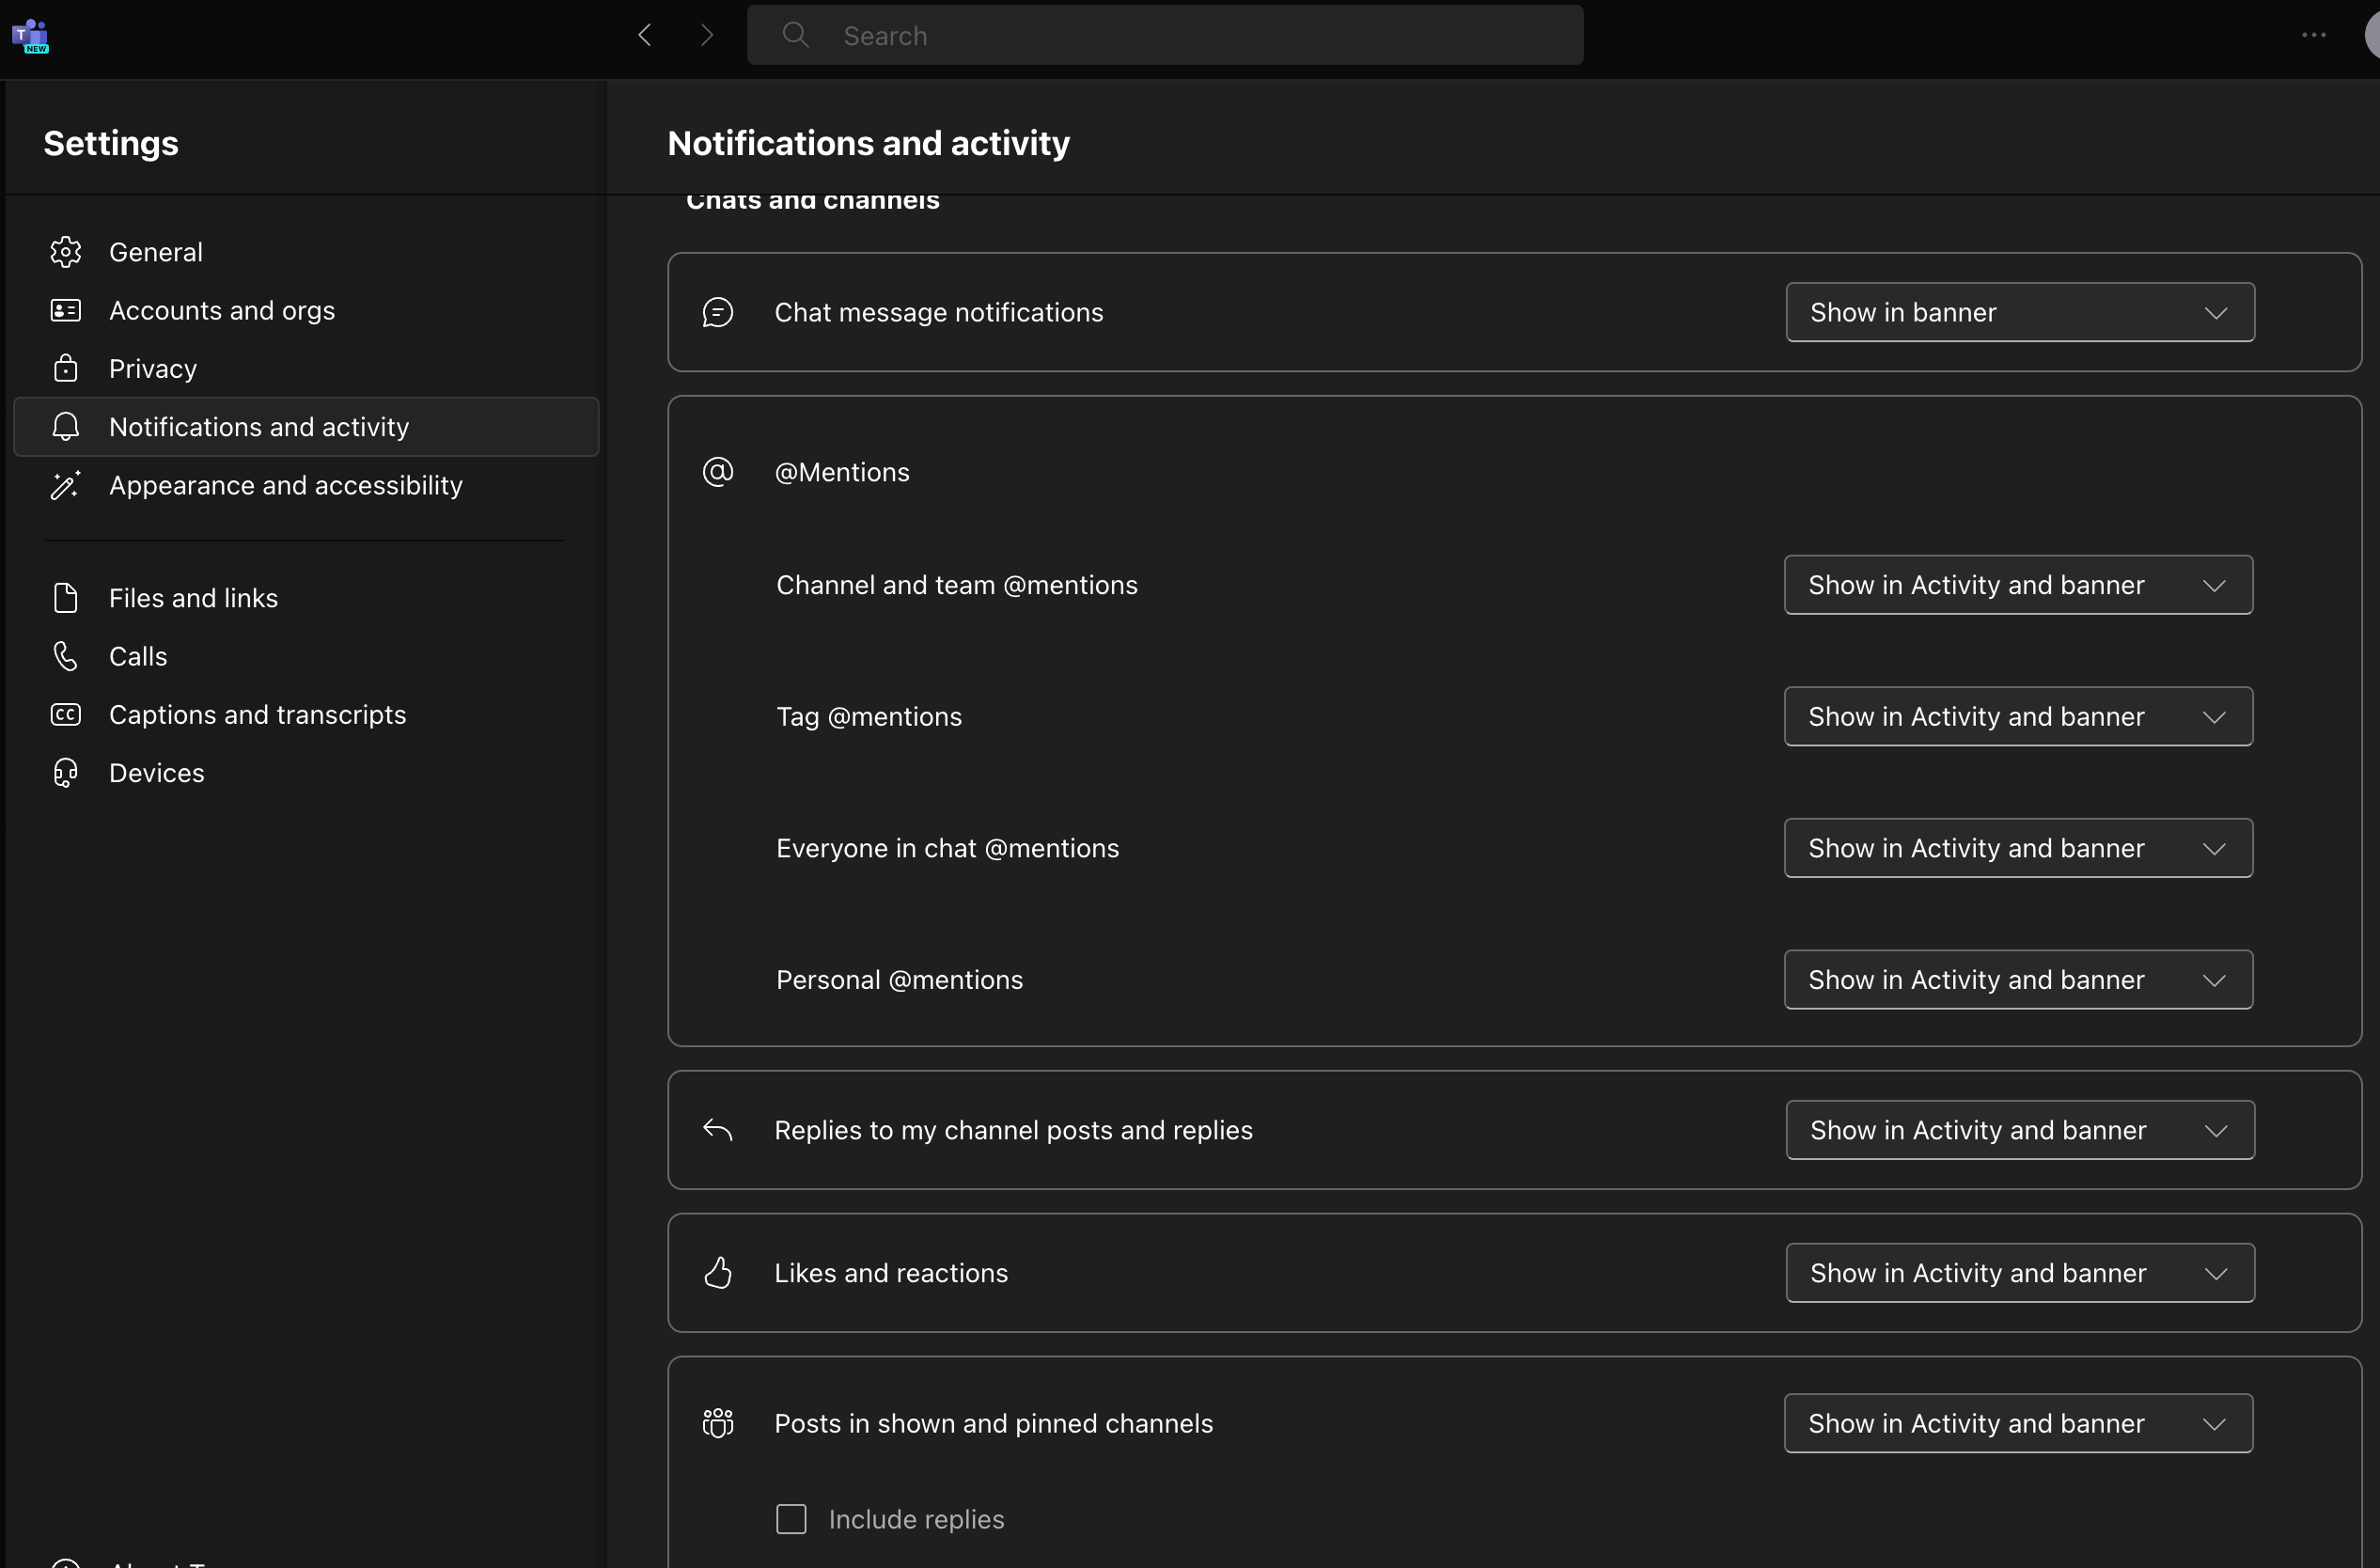Change Personal @mentions notification setting

pyautogui.click(x=2017, y=980)
